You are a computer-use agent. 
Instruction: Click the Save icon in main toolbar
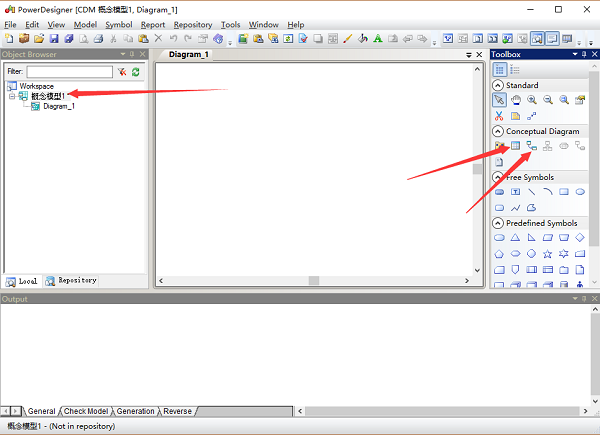tap(54, 39)
